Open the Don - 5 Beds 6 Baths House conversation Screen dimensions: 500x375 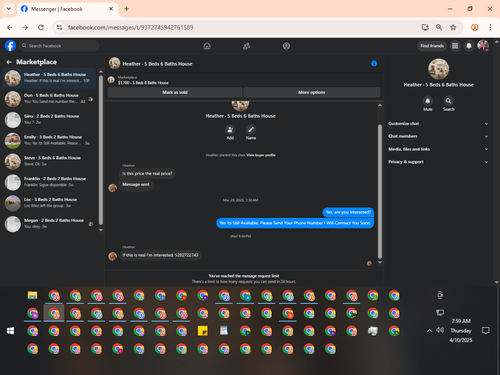49,99
